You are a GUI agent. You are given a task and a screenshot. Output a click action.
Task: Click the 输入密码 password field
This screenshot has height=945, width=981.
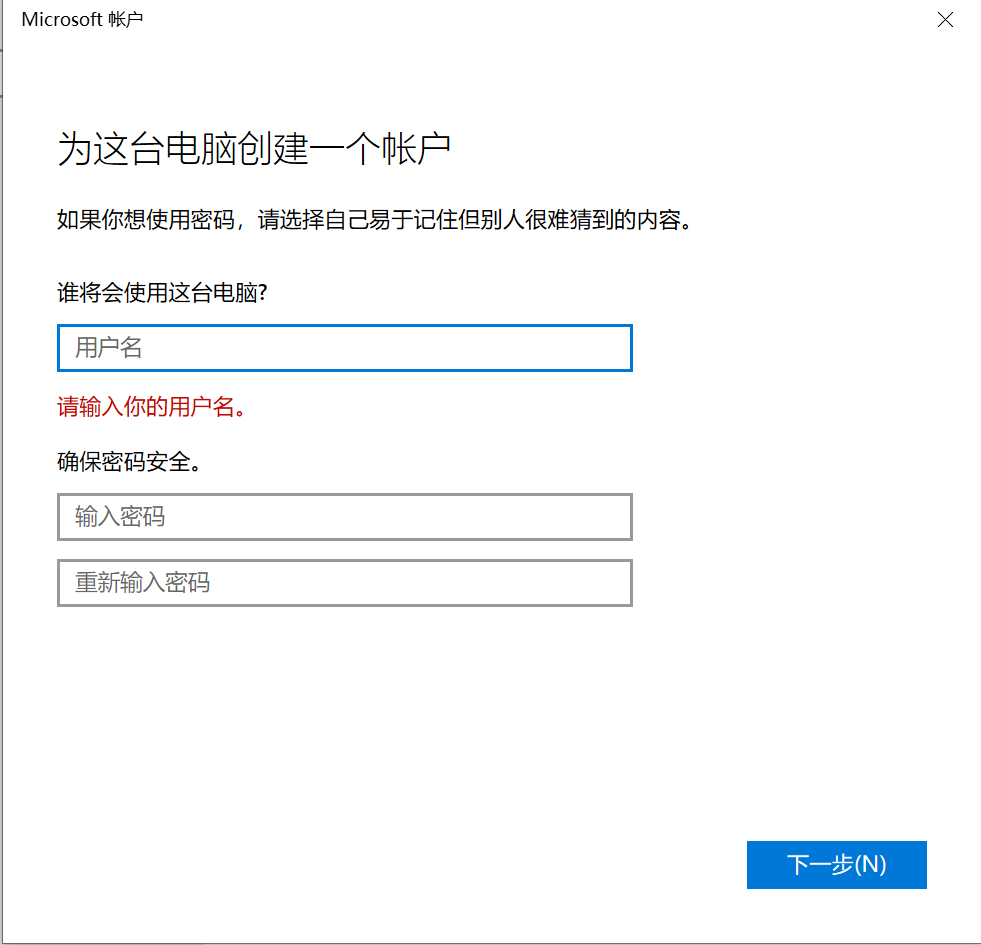point(344,517)
